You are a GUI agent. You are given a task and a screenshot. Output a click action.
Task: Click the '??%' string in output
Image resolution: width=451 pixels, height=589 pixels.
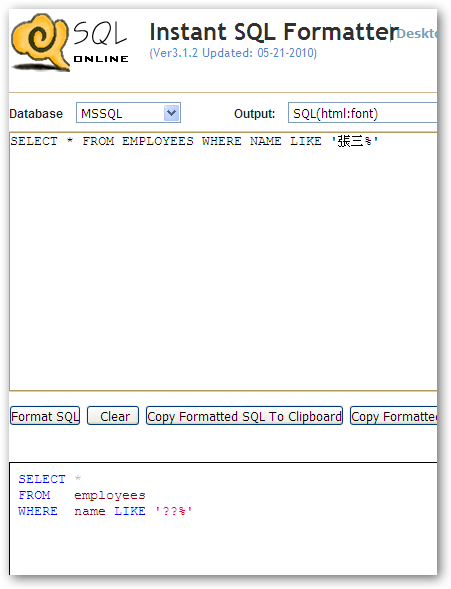tap(174, 511)
